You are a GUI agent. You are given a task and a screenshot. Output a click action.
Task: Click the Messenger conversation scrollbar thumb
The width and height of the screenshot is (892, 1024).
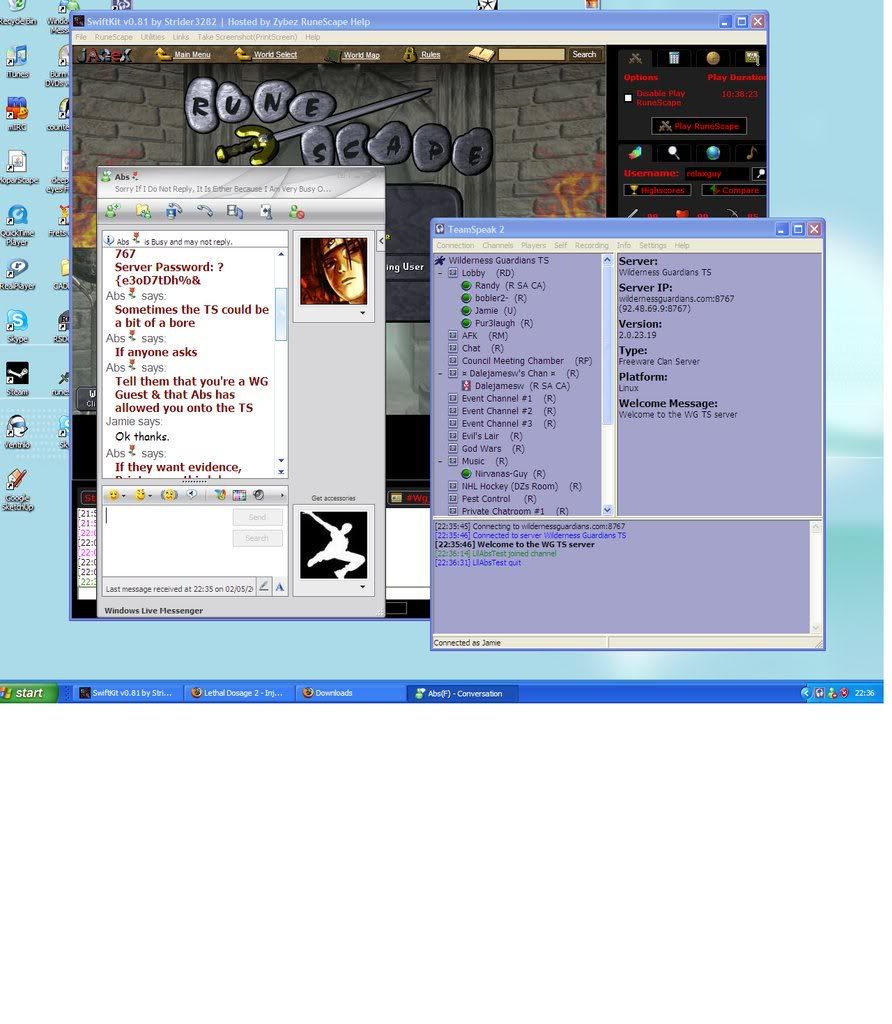click(x=281, y=314)
